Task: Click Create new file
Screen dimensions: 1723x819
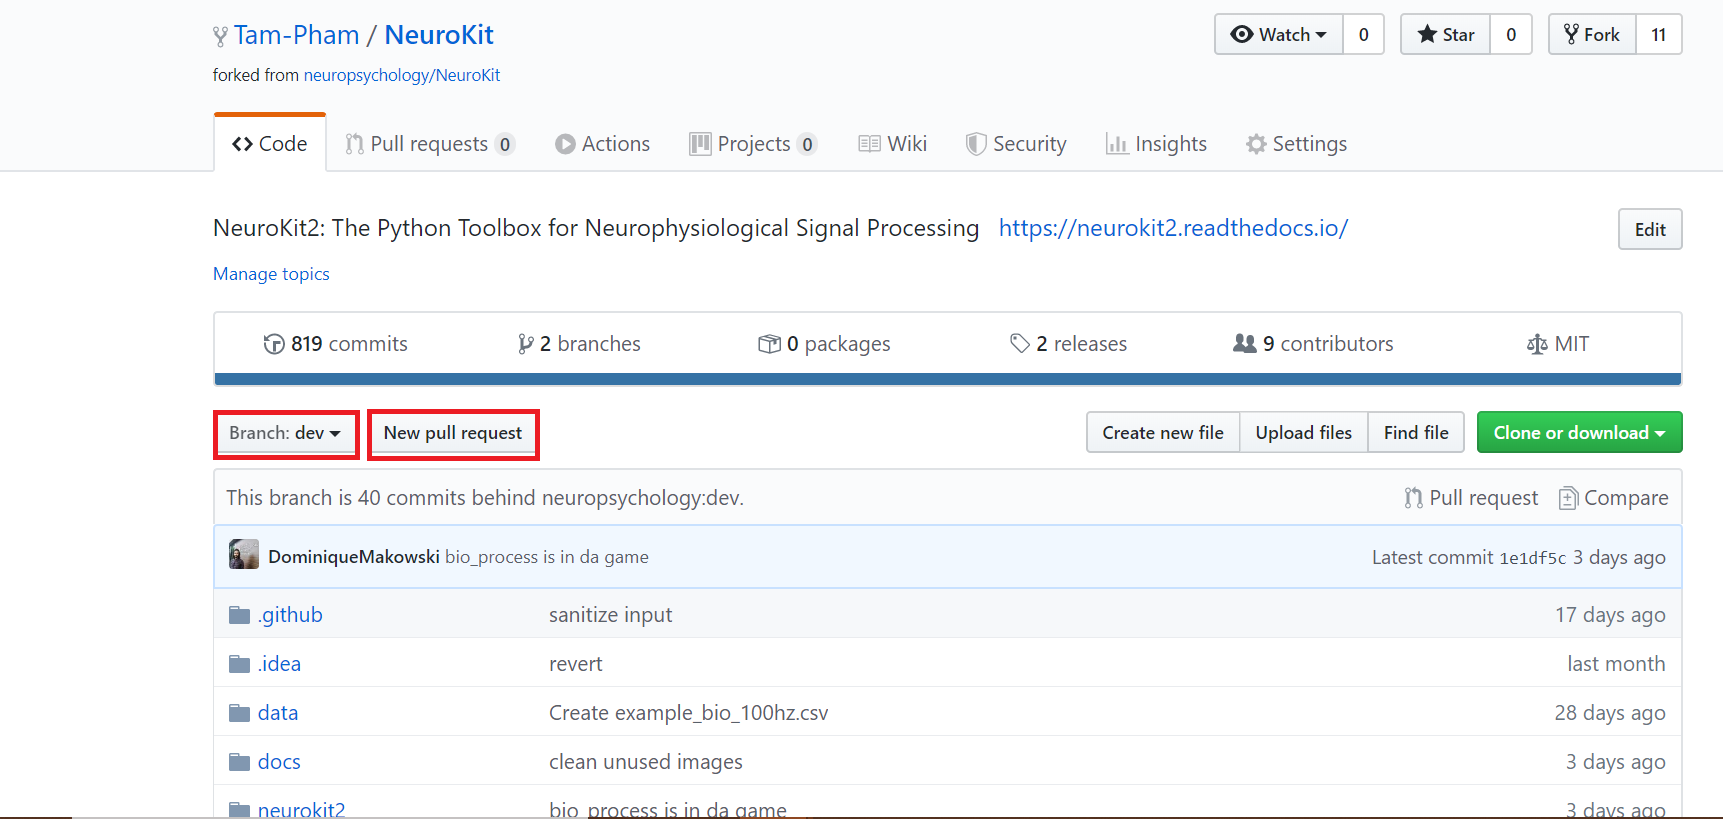Action: tap(1163, 433)
